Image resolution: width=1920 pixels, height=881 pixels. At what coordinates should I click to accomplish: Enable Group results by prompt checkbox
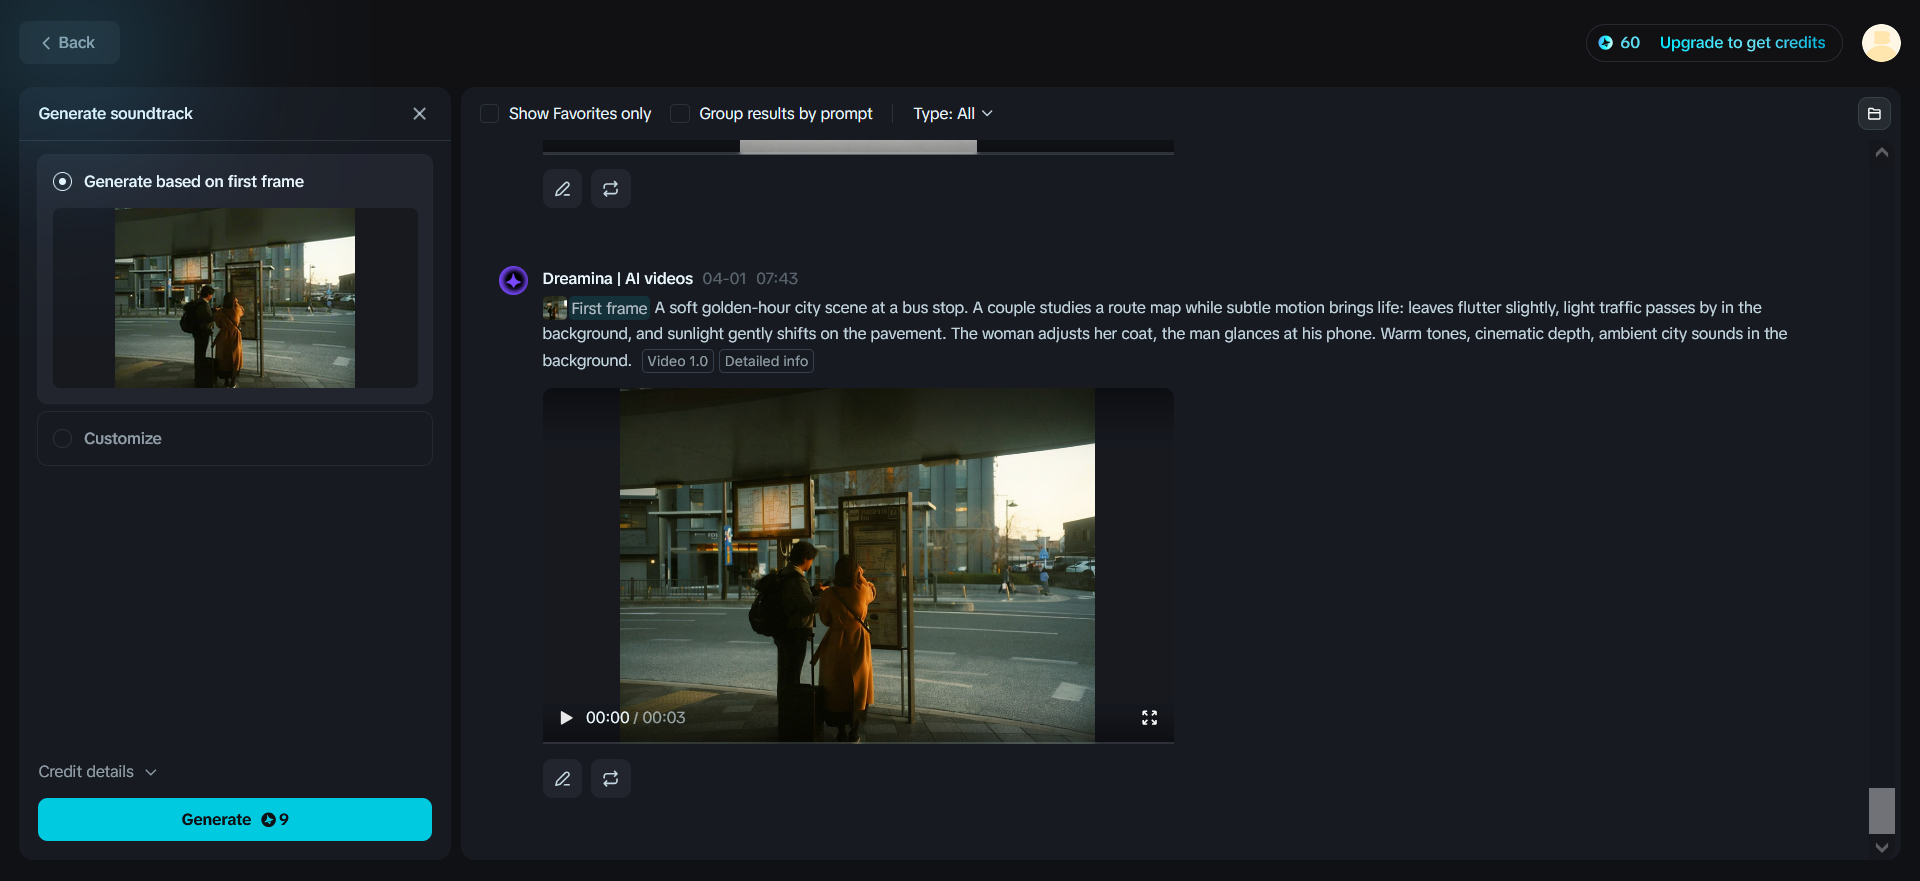coord(680,114)
